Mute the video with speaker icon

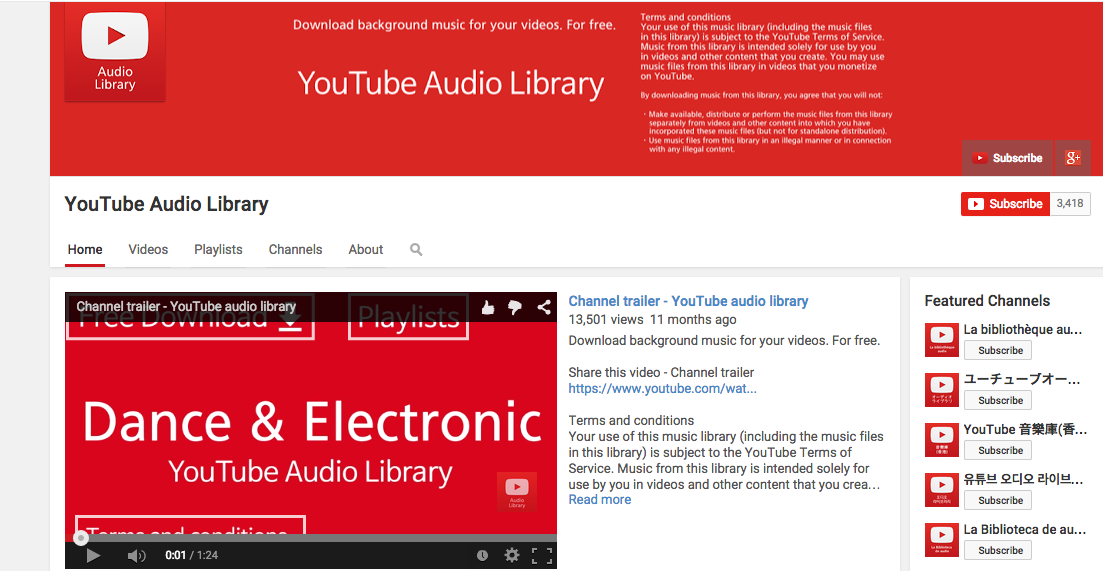tap(136, 556)
